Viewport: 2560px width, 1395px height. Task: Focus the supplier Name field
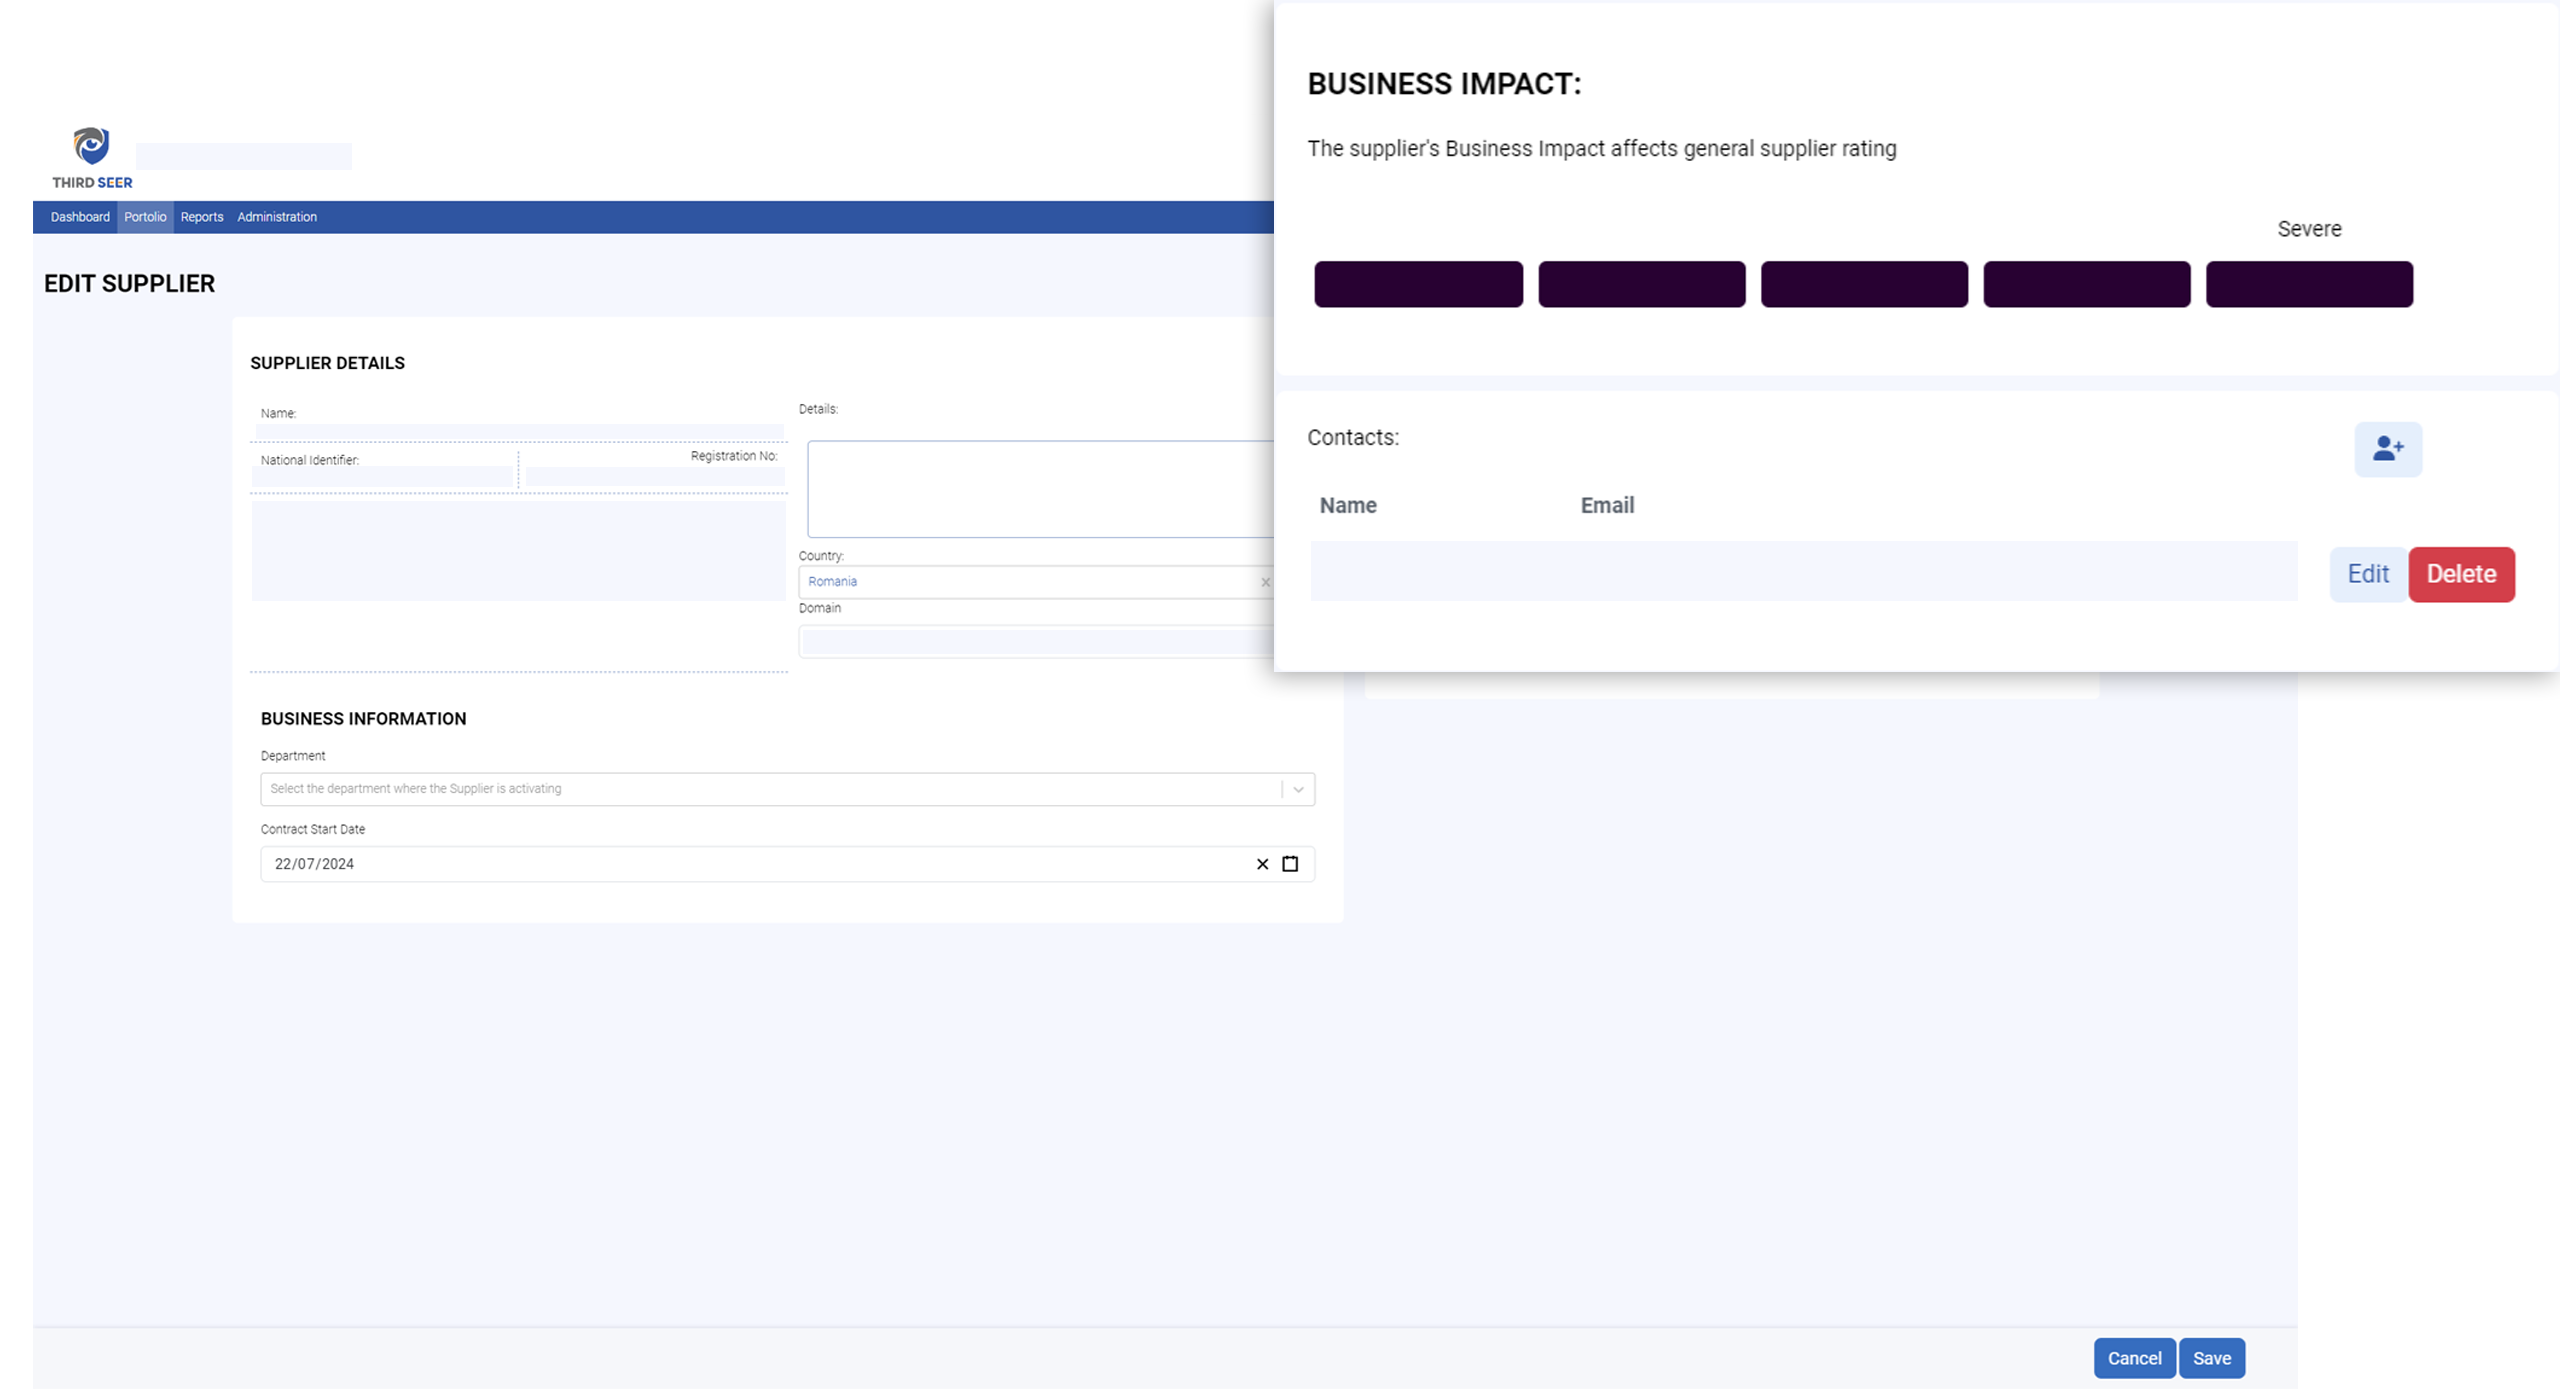pyautogui.click(x=520, y=432)
